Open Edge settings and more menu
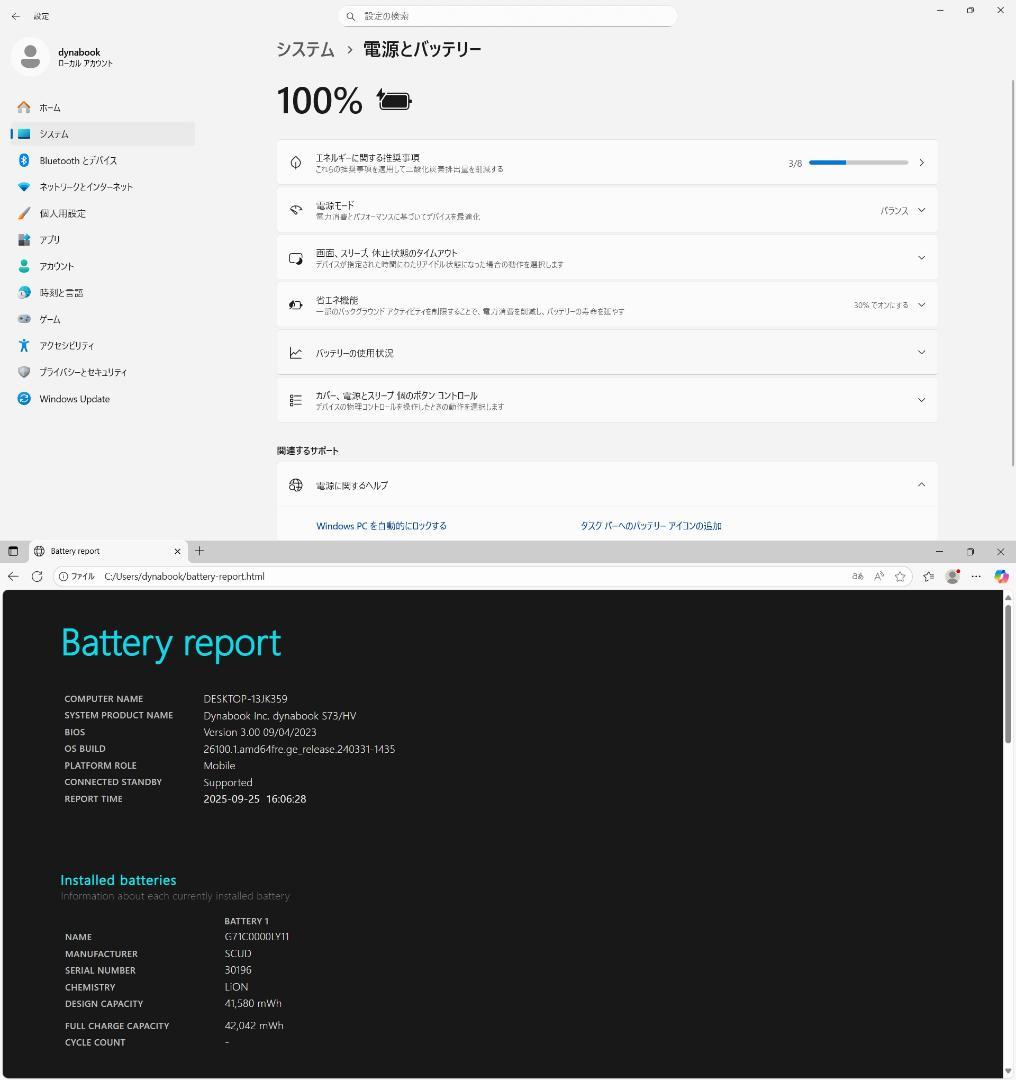Image resolution: width=1016 pixels, height=1080 pixels. click(x=976, y=576)
